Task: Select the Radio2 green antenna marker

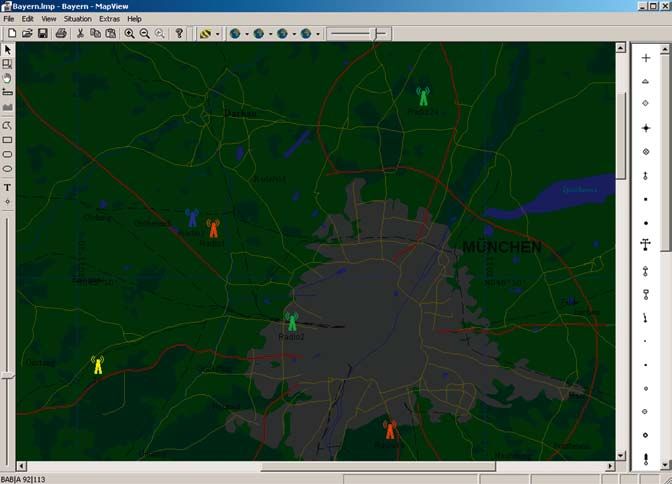Action: pyautogui.click(x=292, y=322)
